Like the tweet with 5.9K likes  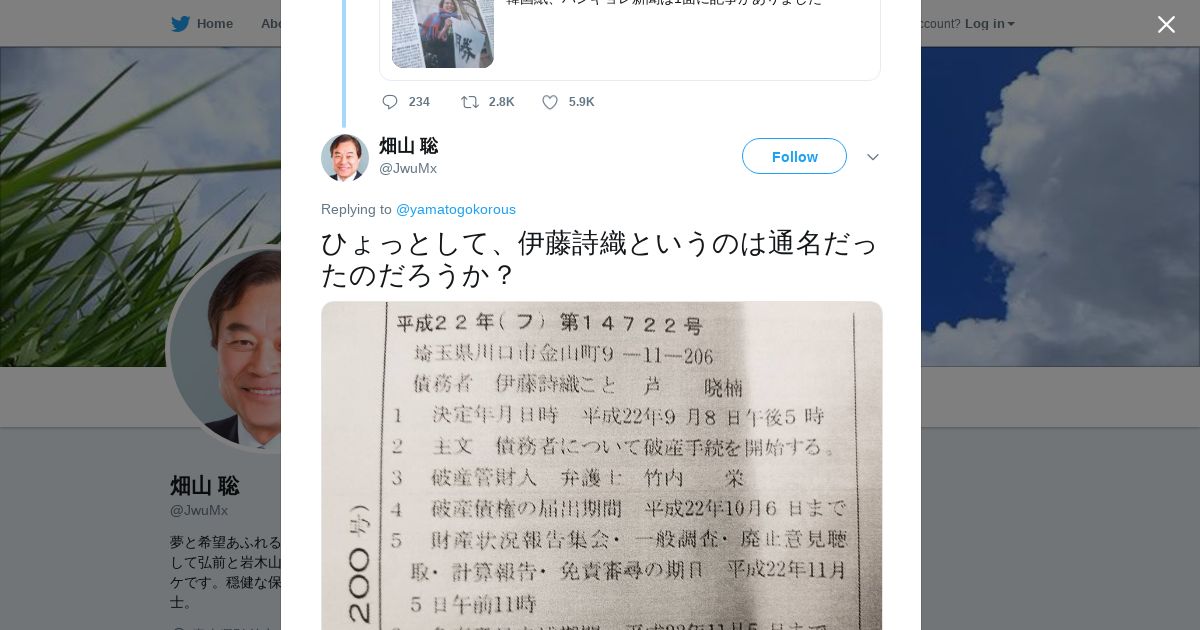[550, 102]
